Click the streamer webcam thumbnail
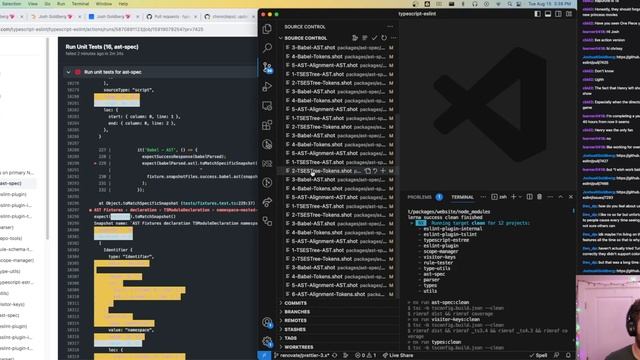Viewport: 640px width, 360px height. (608, 318)
